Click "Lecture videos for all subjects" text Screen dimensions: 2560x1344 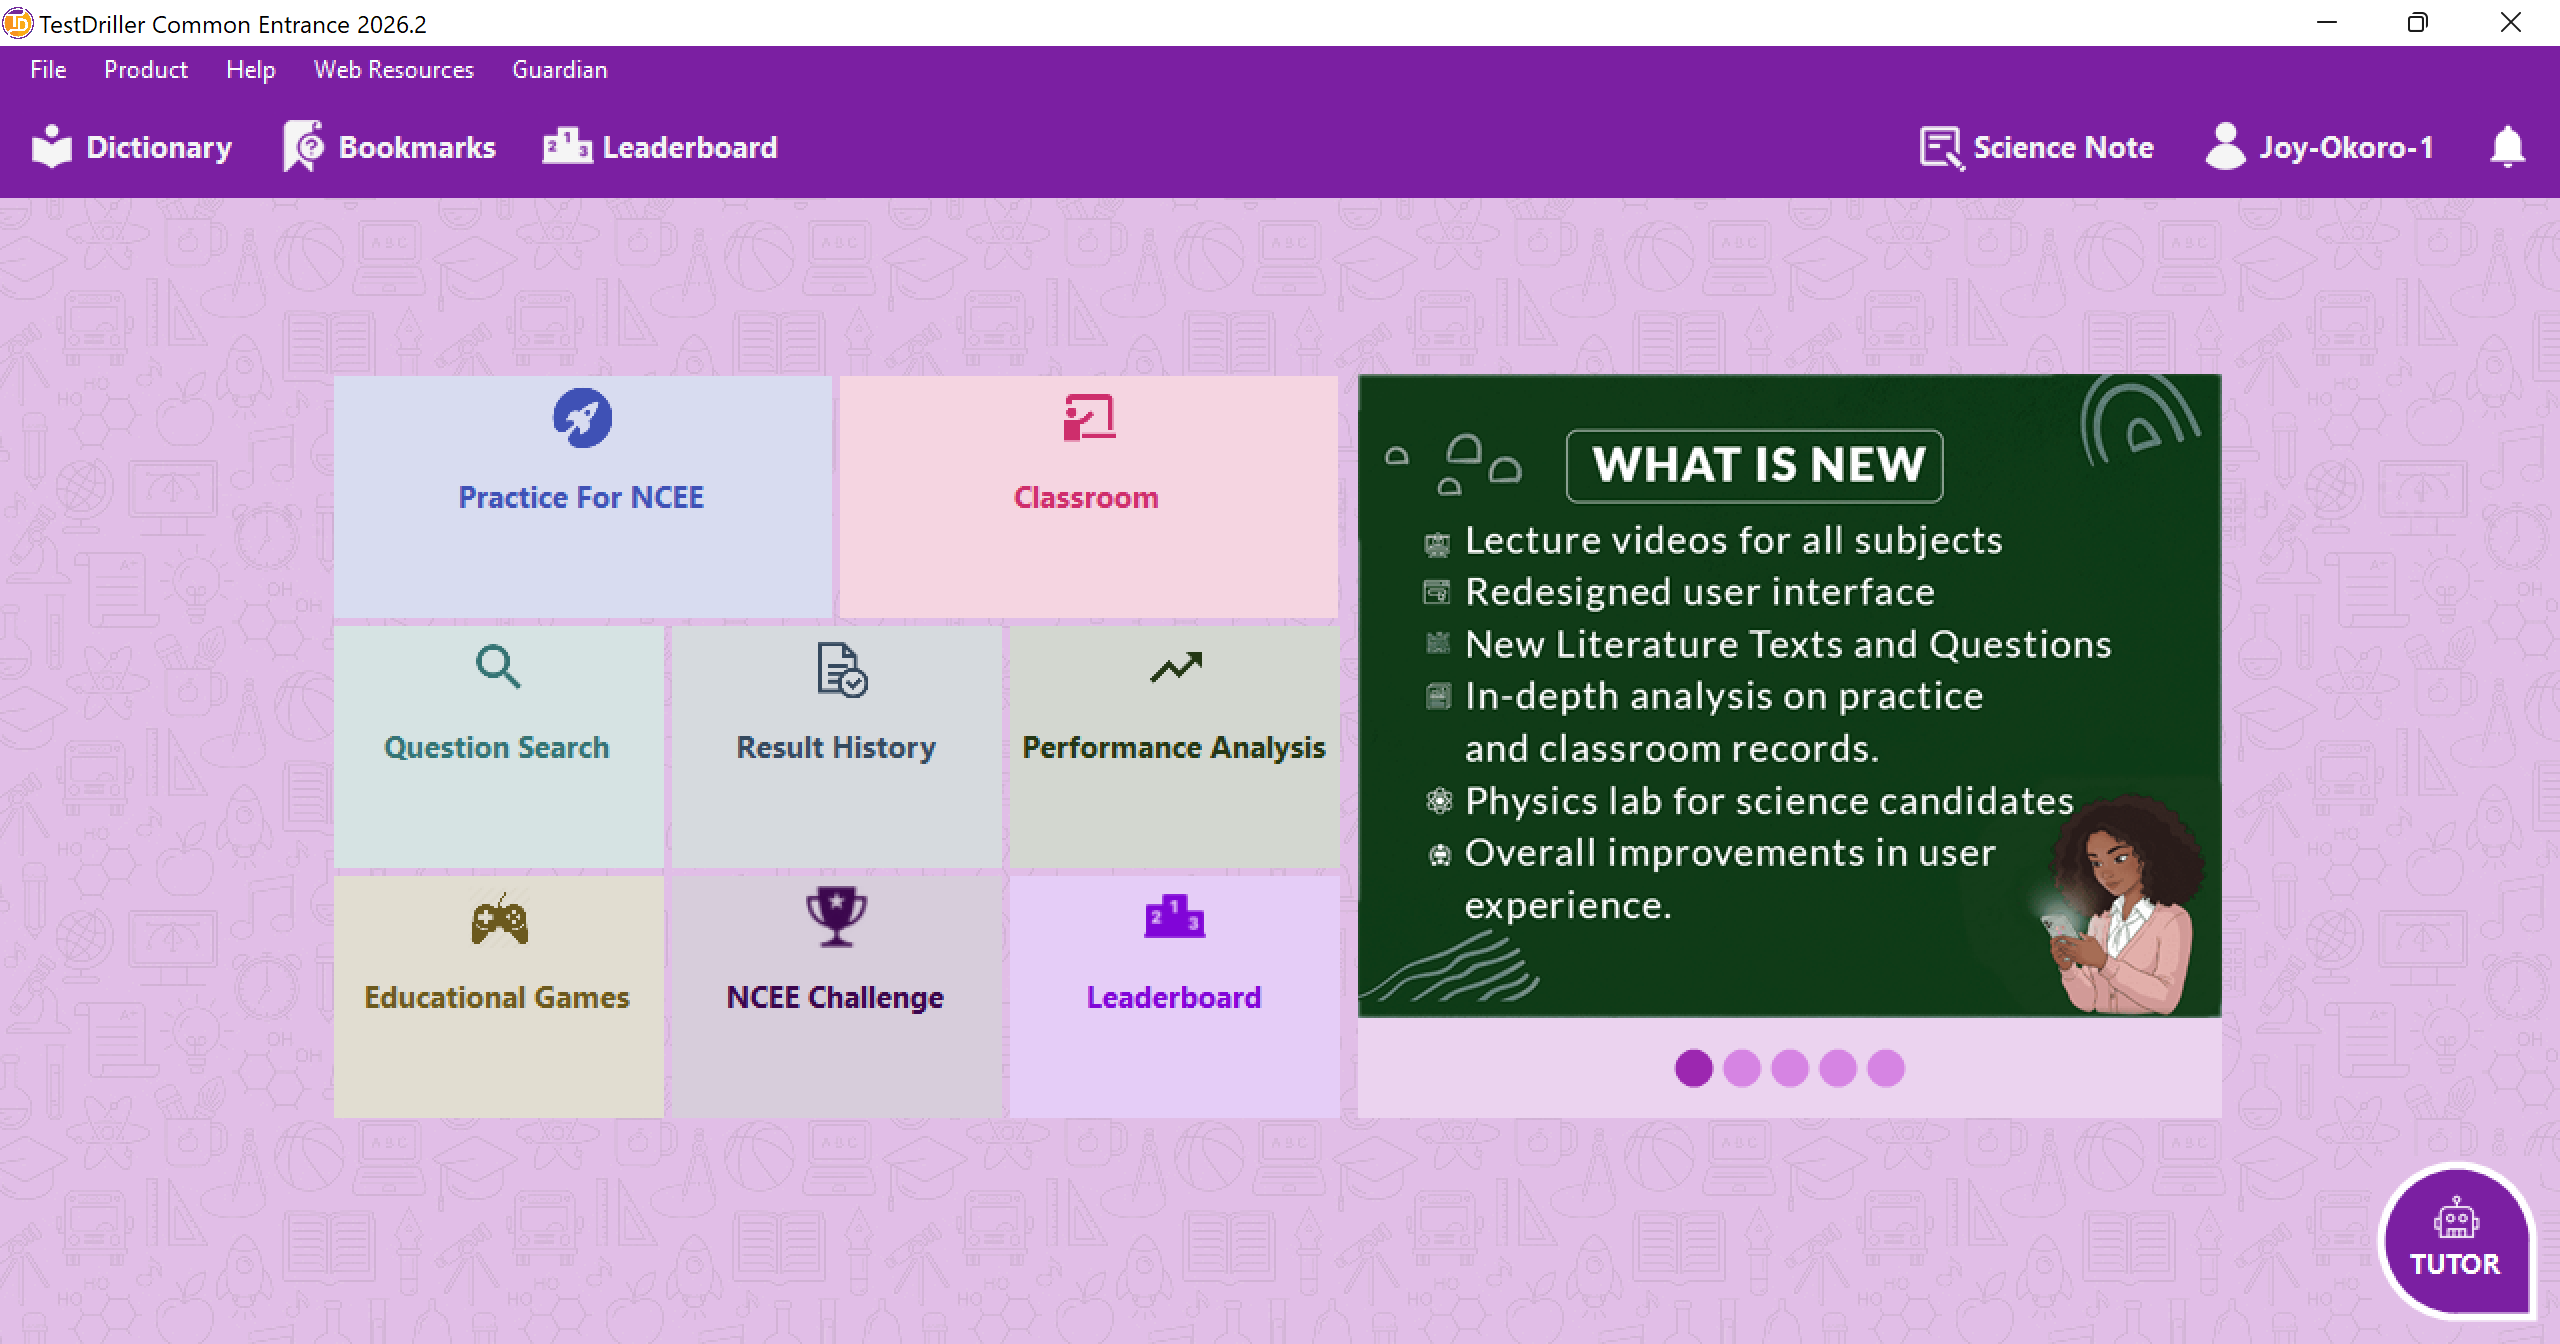(x=1734, y=541)
